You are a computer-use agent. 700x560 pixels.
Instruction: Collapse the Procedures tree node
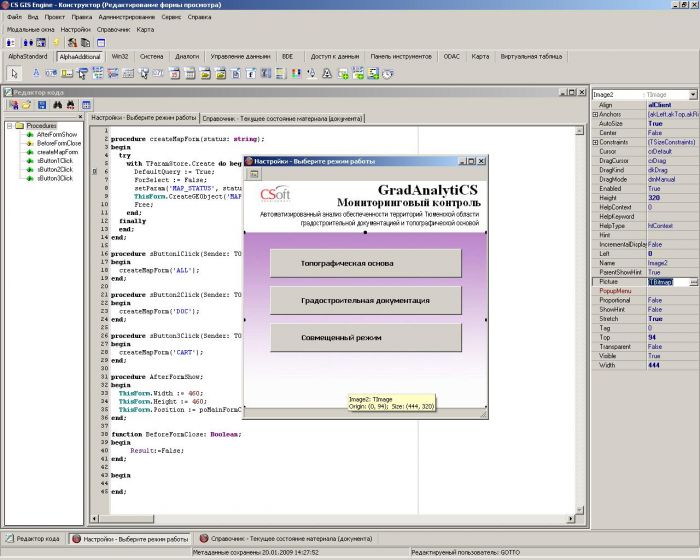tap(9, 126)
